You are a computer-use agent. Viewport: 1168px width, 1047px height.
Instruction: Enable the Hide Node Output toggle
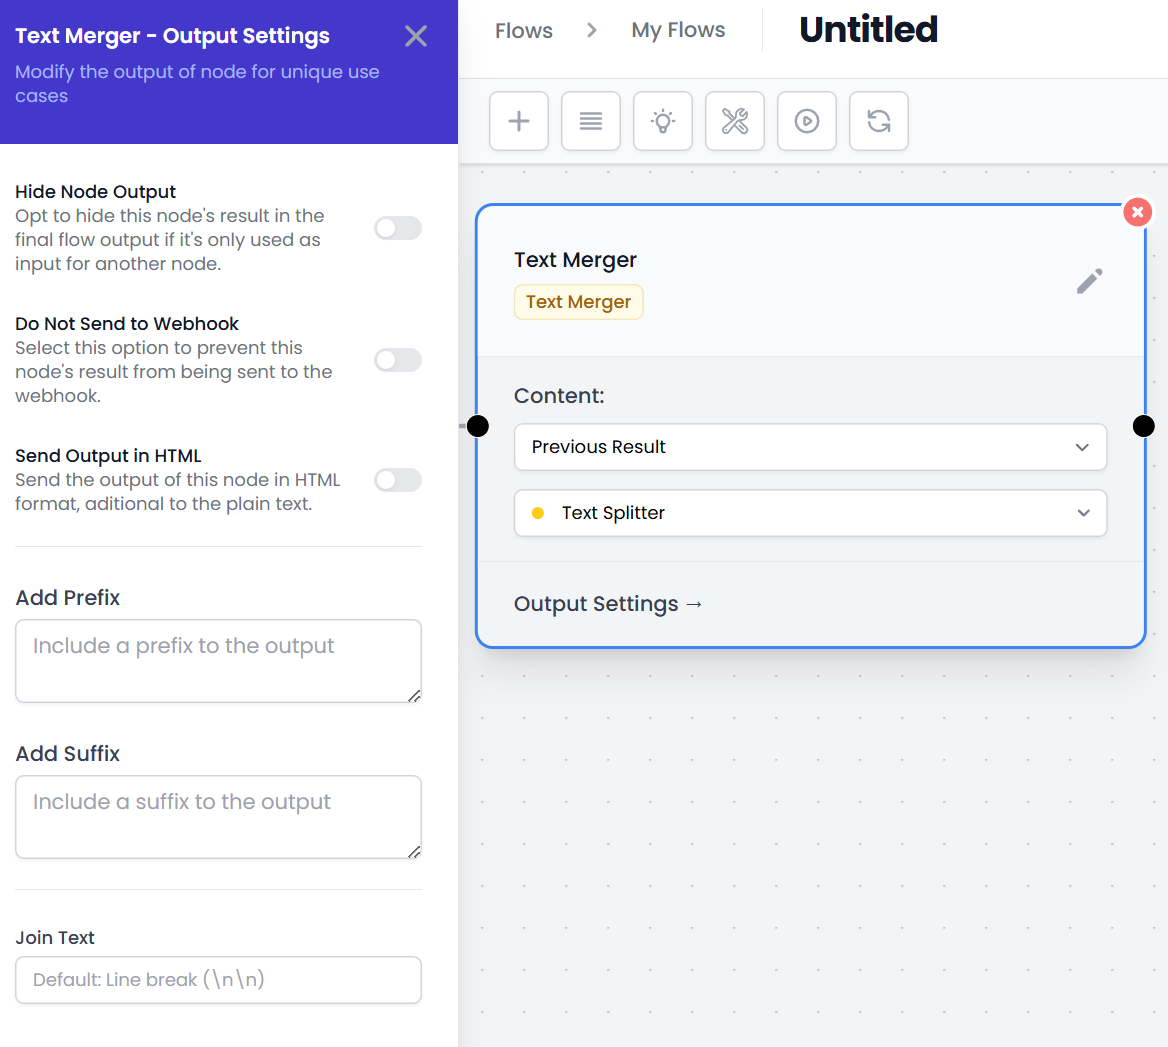(398, 228)
